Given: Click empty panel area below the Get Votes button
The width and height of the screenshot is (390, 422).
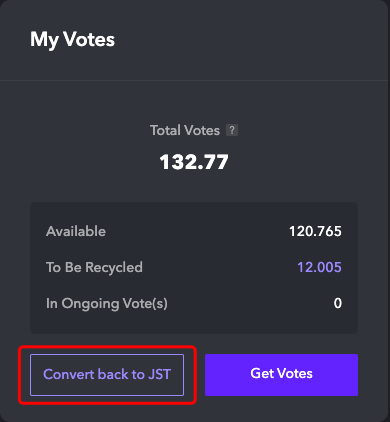Looking at the screenshot, I should click(281, 408).
